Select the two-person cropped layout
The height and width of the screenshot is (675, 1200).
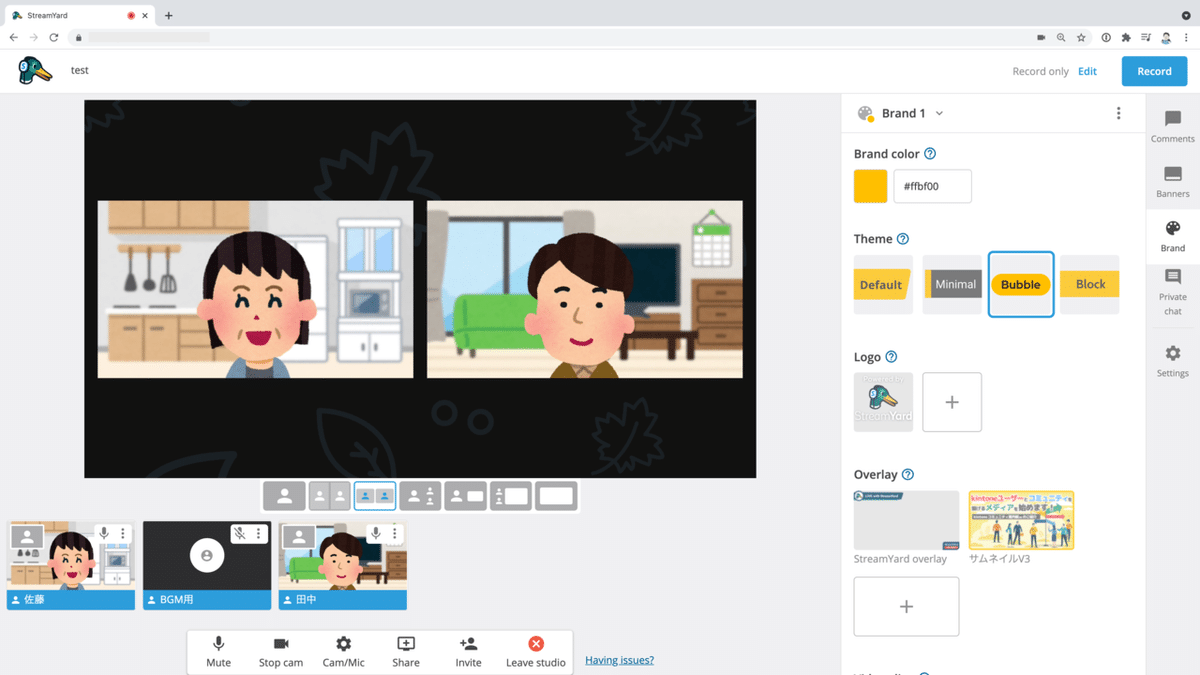click(330, 495)
